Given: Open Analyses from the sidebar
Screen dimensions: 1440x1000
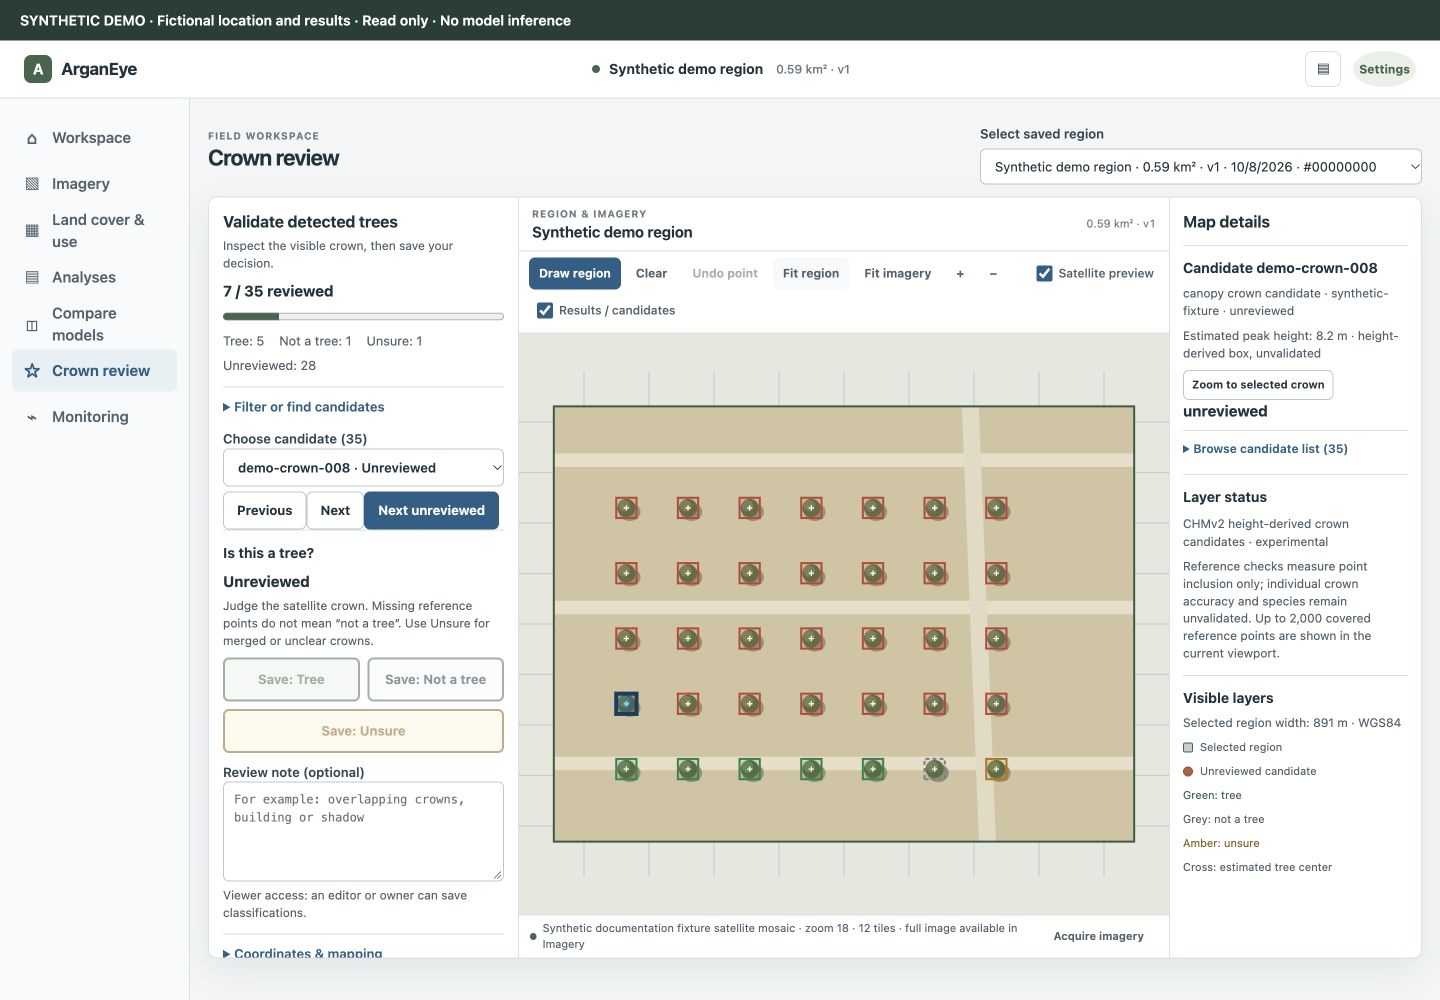Looking at the screenshot, I should [x=94, y=277].
